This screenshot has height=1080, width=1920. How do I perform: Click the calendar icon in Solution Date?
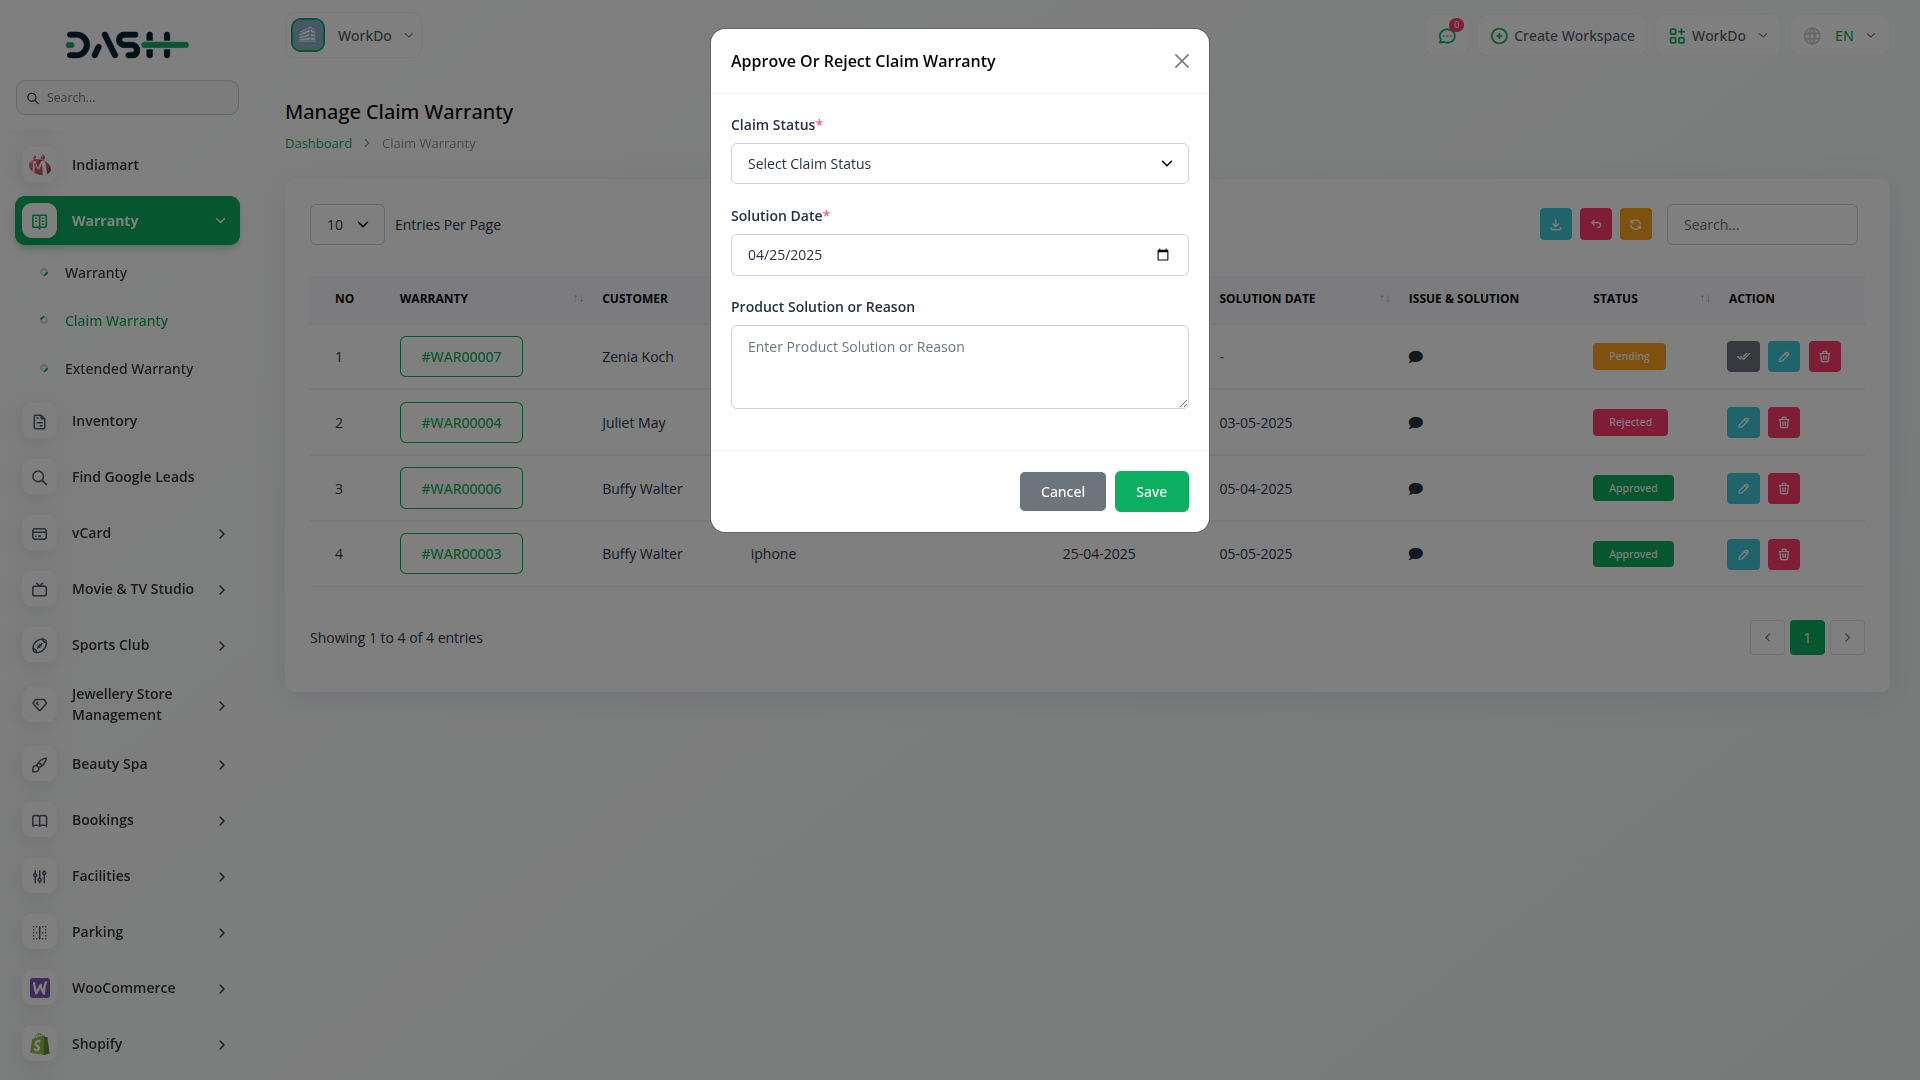1162,255
